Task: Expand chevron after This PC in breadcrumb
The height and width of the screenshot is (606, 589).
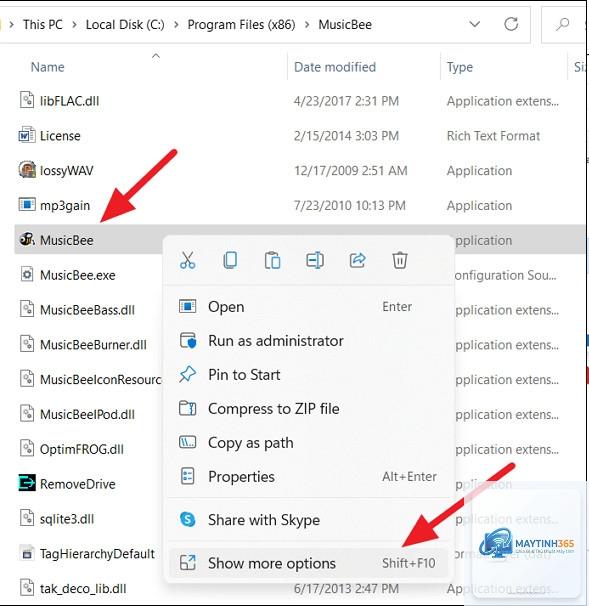Action: click(x=74, y=25)
